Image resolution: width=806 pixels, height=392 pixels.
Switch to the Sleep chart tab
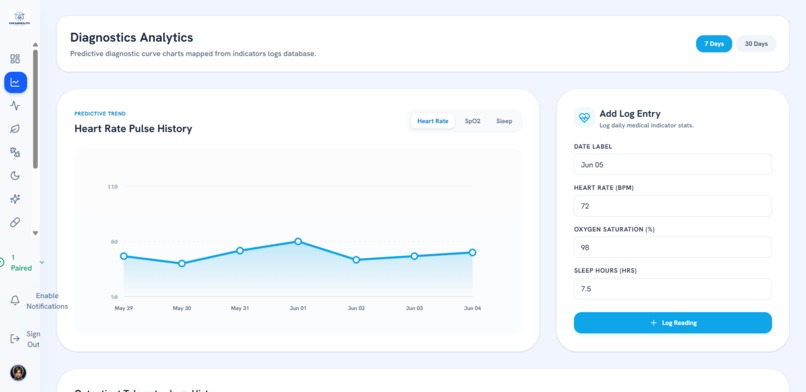(x=504, y=121)
